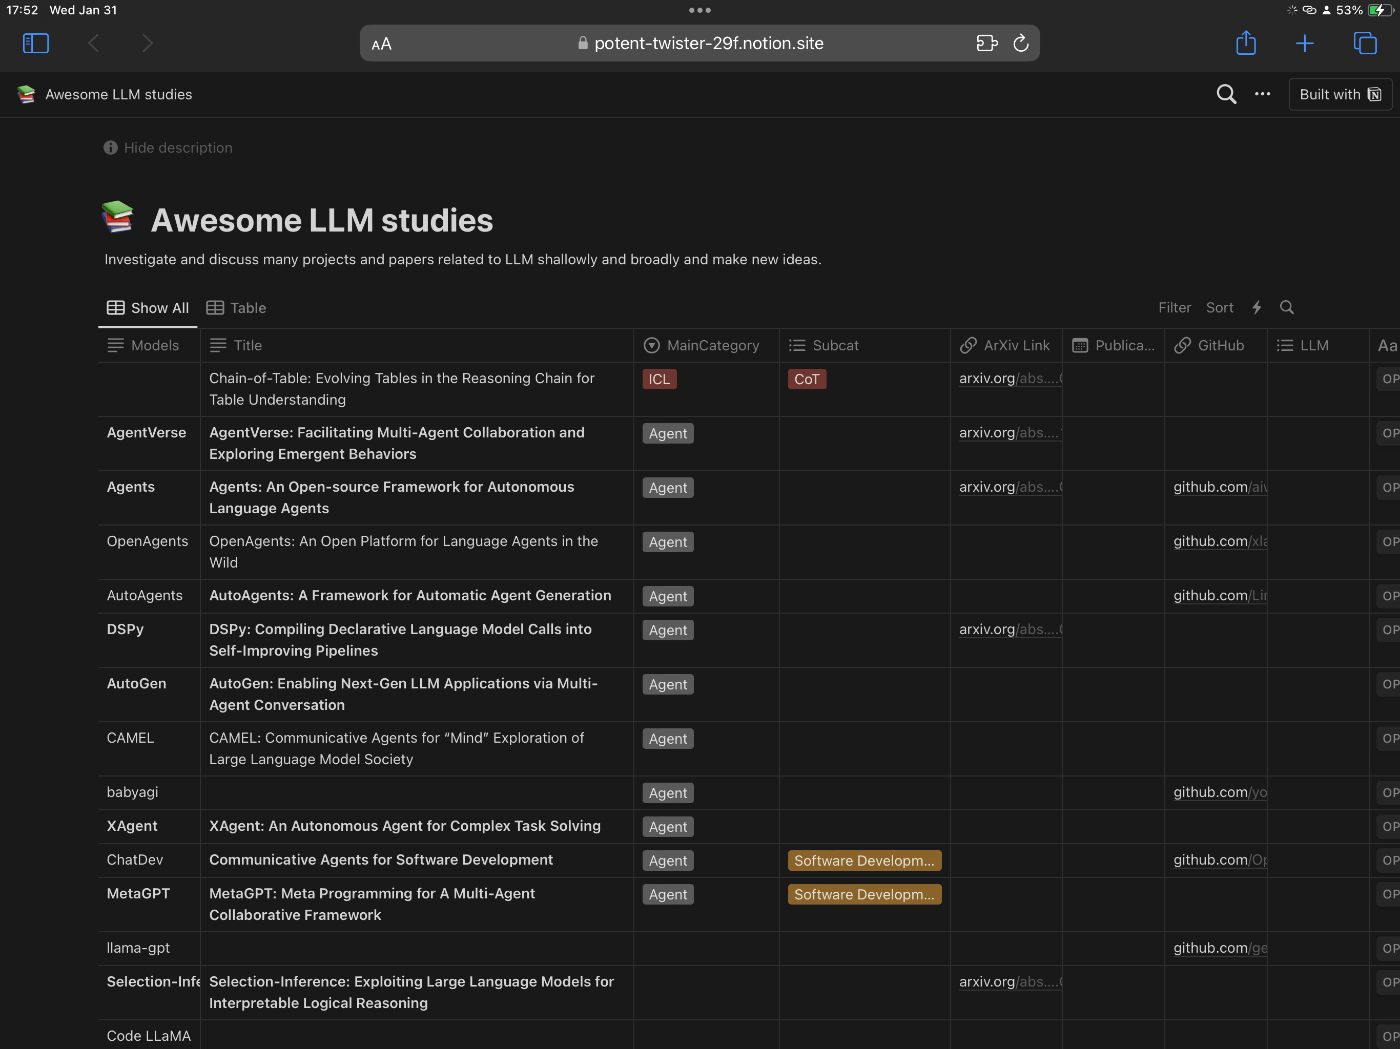Viewport: 1400px width, 1049px height.
Task: Open arxiv link in the Agents row
Action: click(1009, 487)
